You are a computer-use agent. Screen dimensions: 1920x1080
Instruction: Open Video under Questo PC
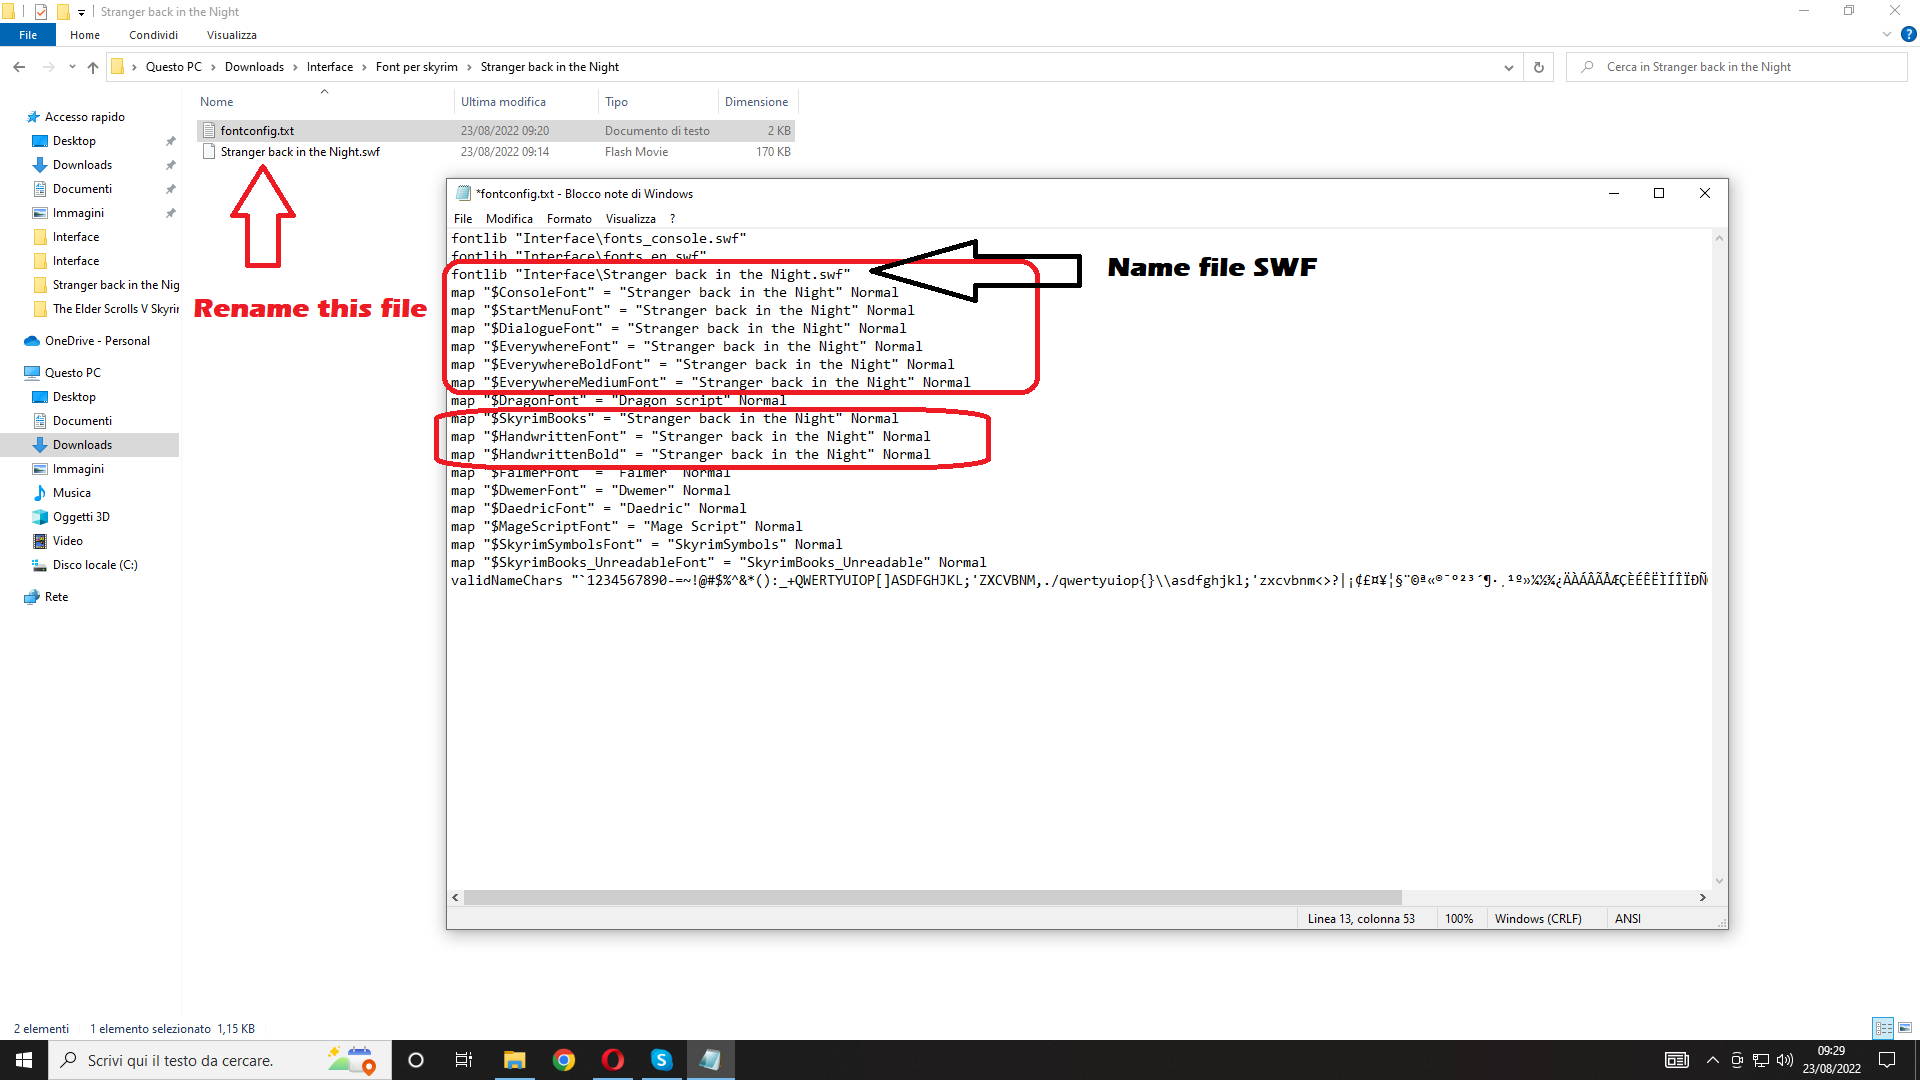(x=67, y=541)
